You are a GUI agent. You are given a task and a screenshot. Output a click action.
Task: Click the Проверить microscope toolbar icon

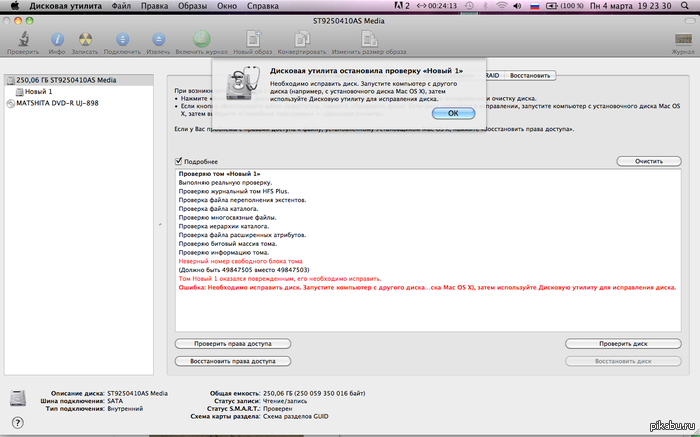click(x=22, y=37)
